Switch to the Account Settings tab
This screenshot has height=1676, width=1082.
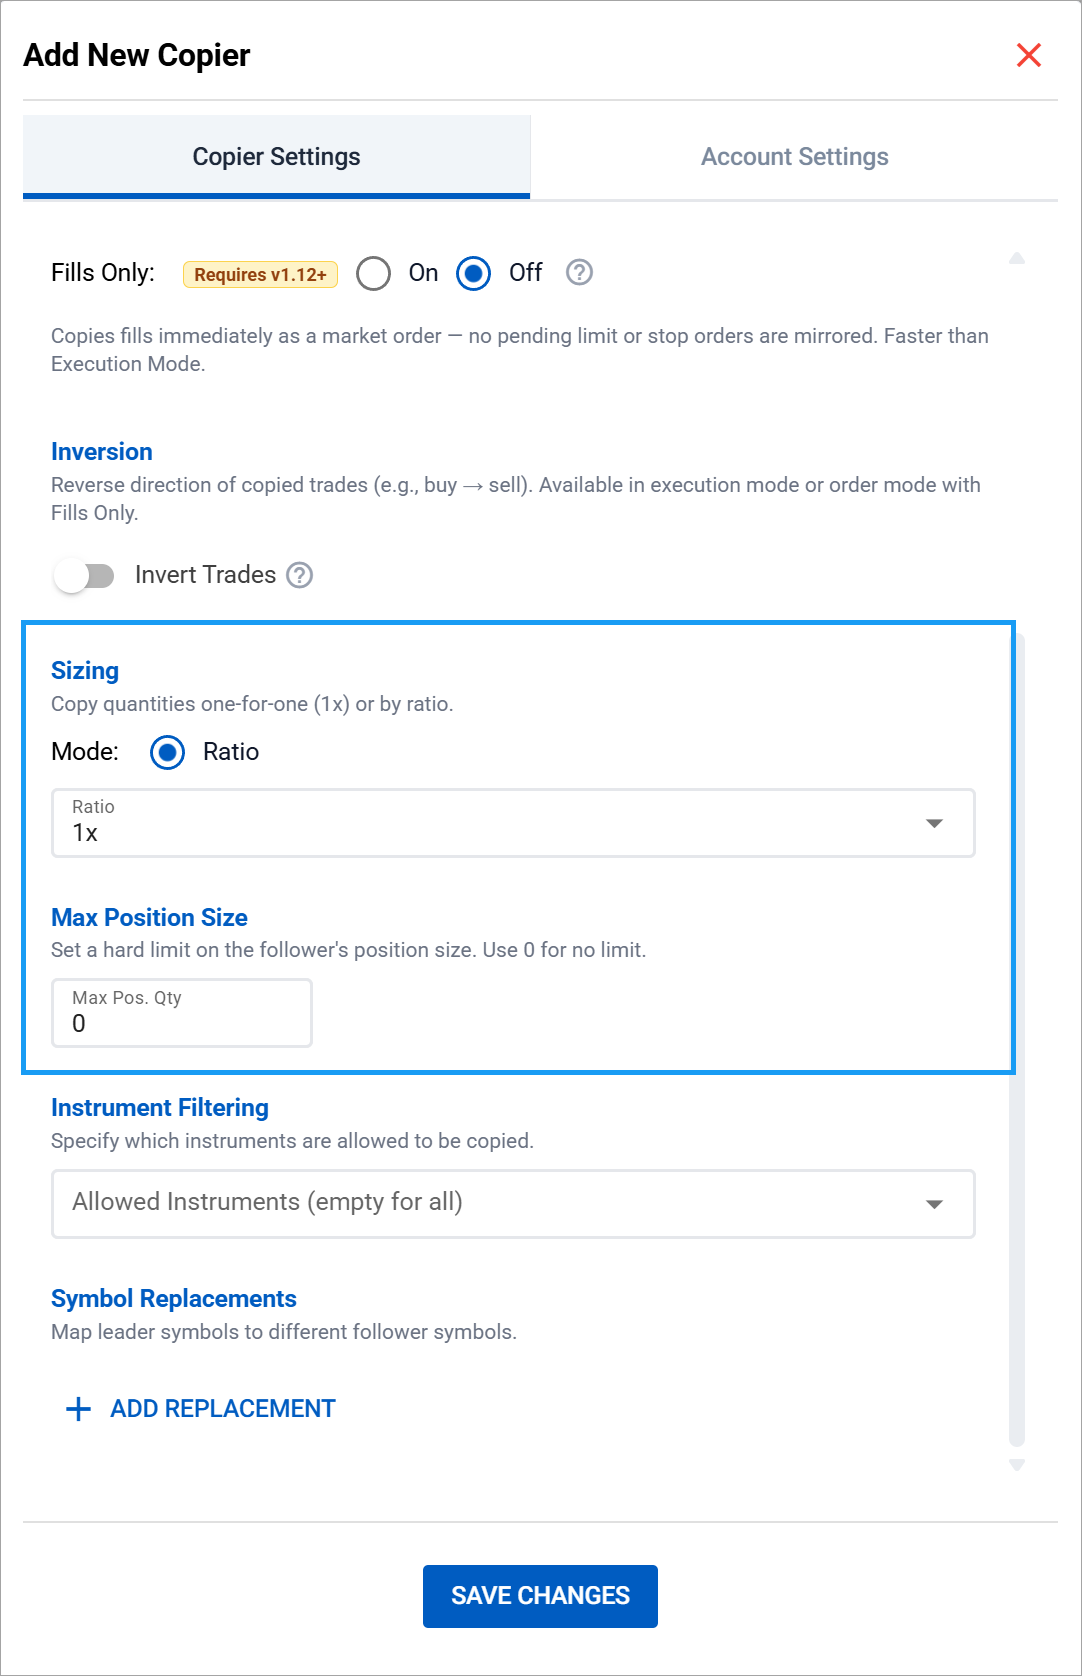[x=794, y=157]
